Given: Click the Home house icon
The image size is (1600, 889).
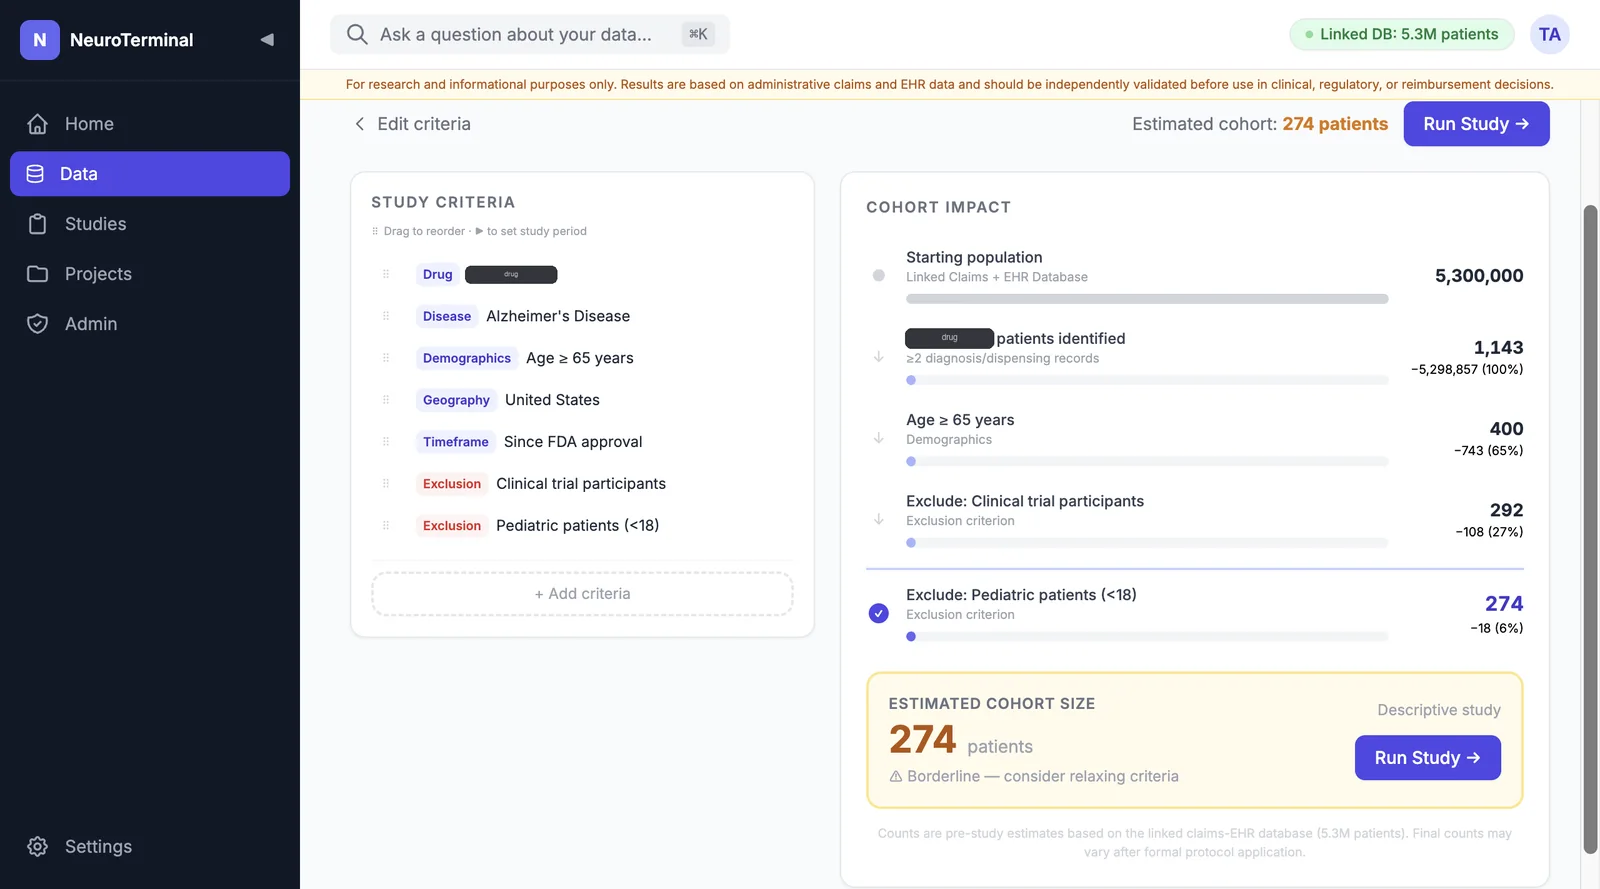Looking at the screenshot, I should click(38, 124).
